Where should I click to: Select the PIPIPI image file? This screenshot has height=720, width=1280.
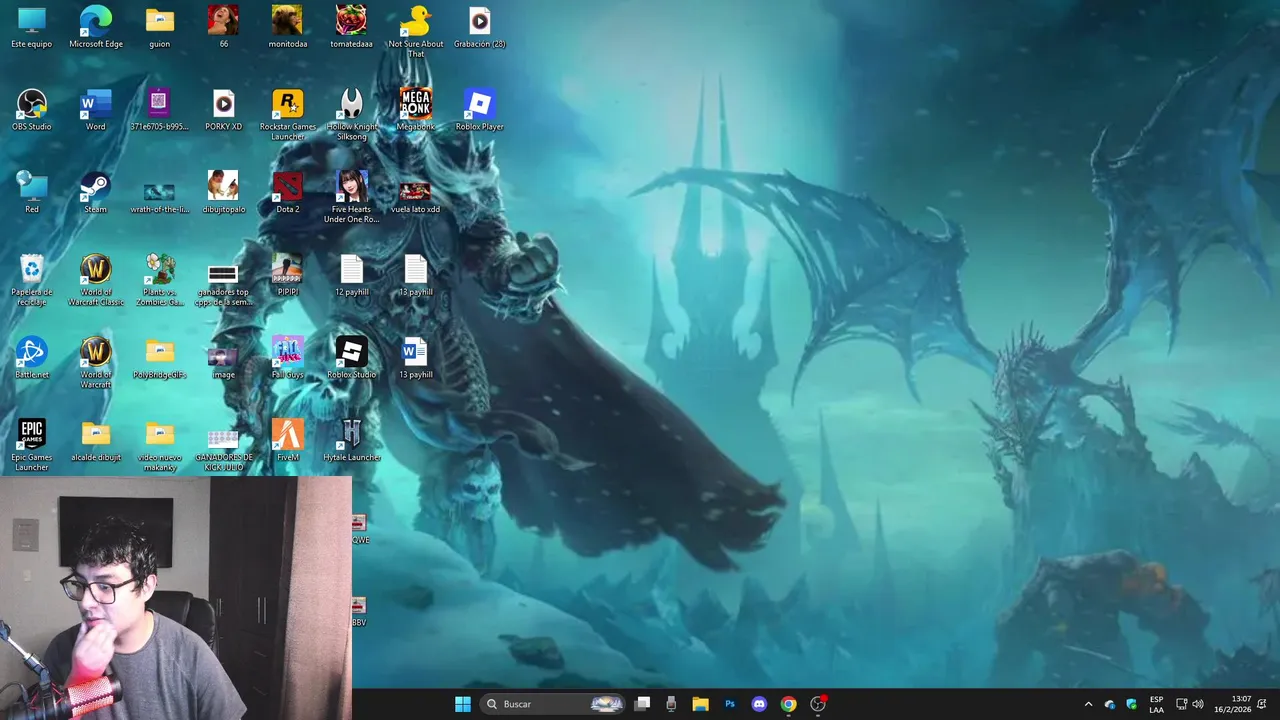287,275
